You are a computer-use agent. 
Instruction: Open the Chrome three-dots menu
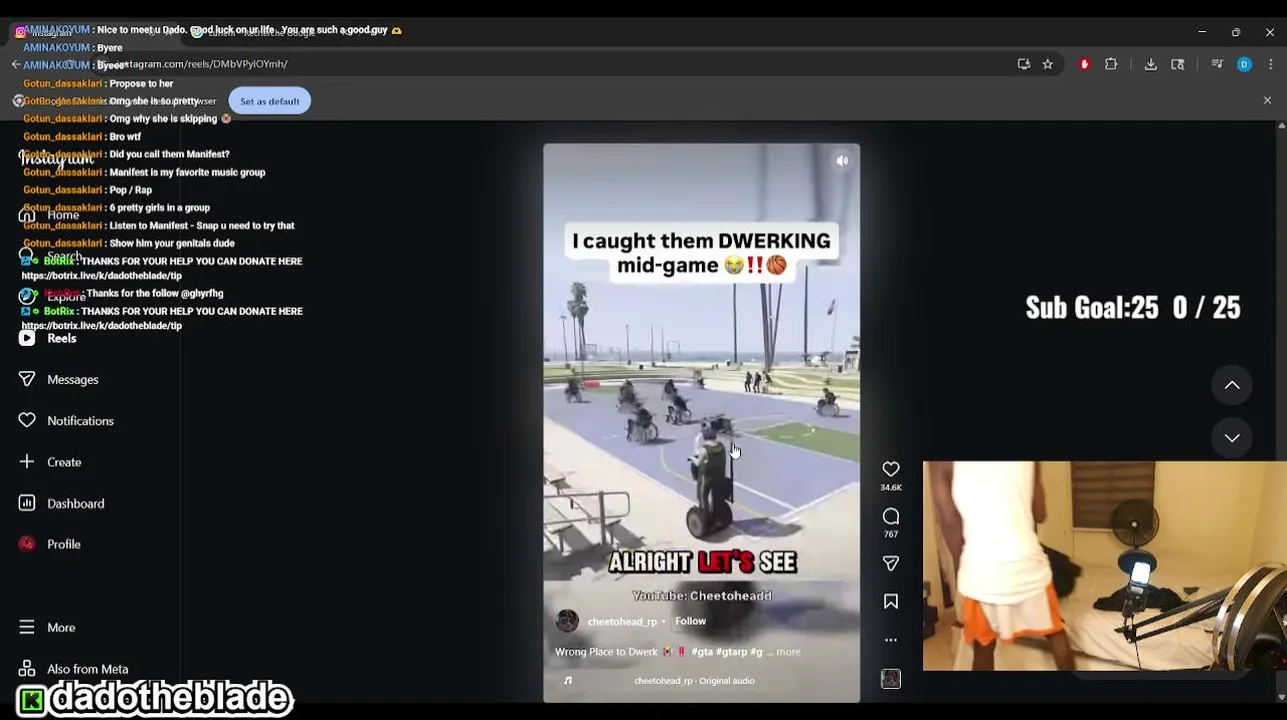tap(1270, 64)
